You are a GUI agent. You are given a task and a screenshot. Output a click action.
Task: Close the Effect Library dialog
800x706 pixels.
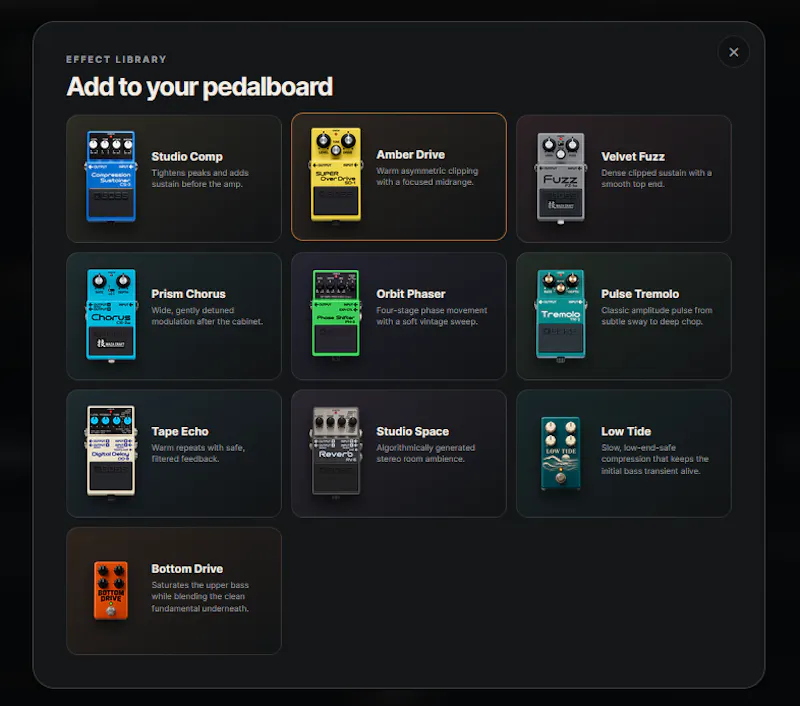click(x=733, y=52)
